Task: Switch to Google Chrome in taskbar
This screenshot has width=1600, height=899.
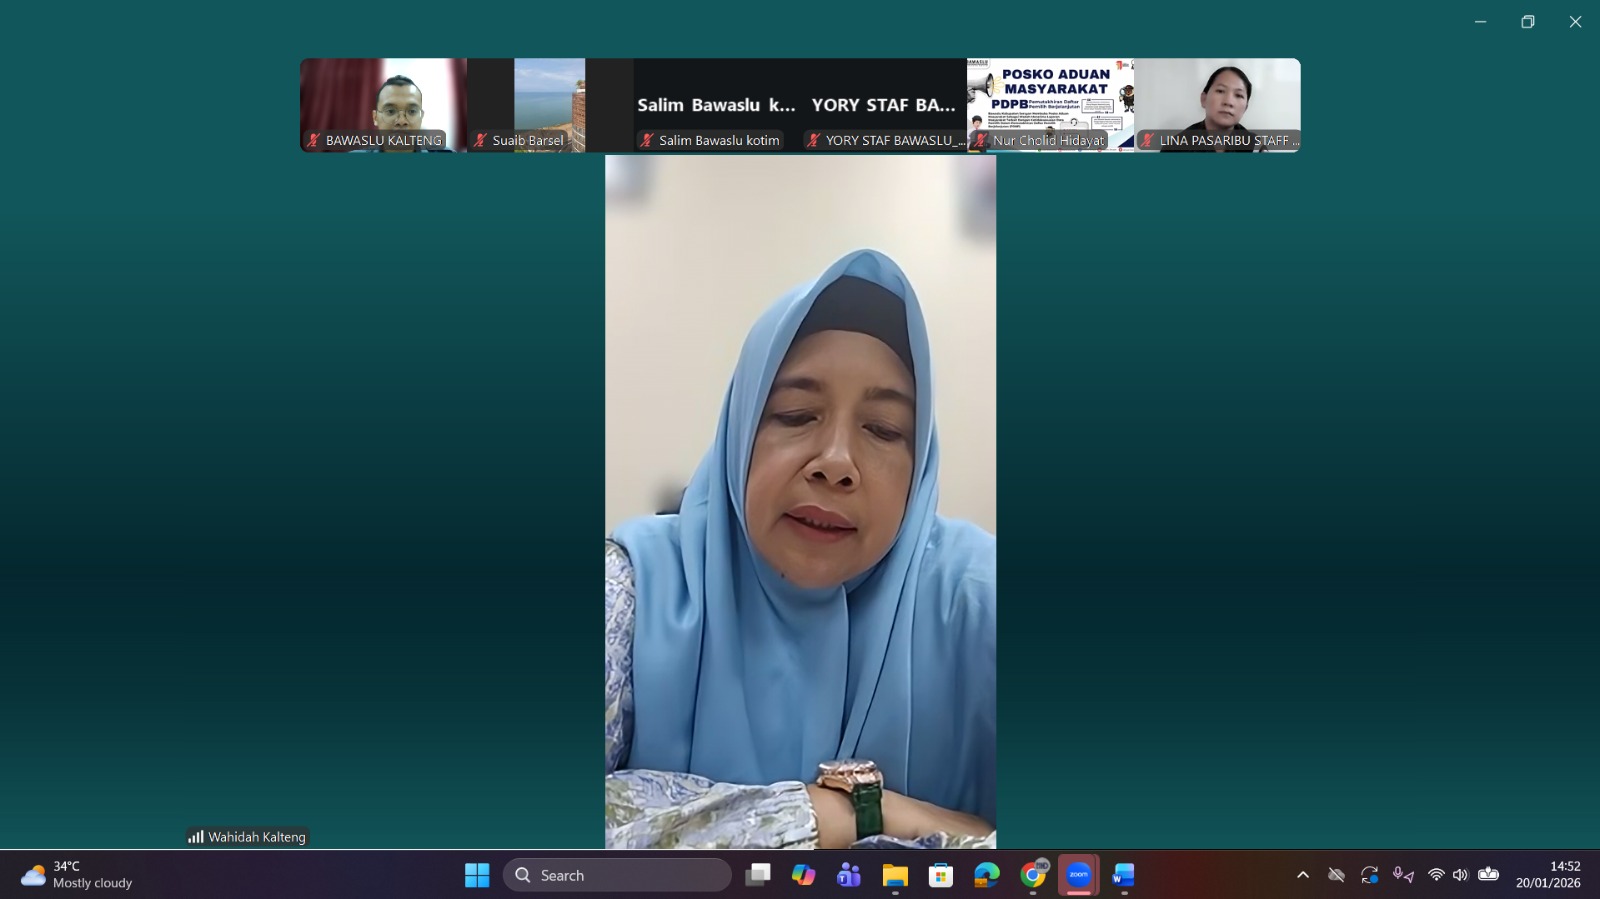Action: coord(1033,875)
